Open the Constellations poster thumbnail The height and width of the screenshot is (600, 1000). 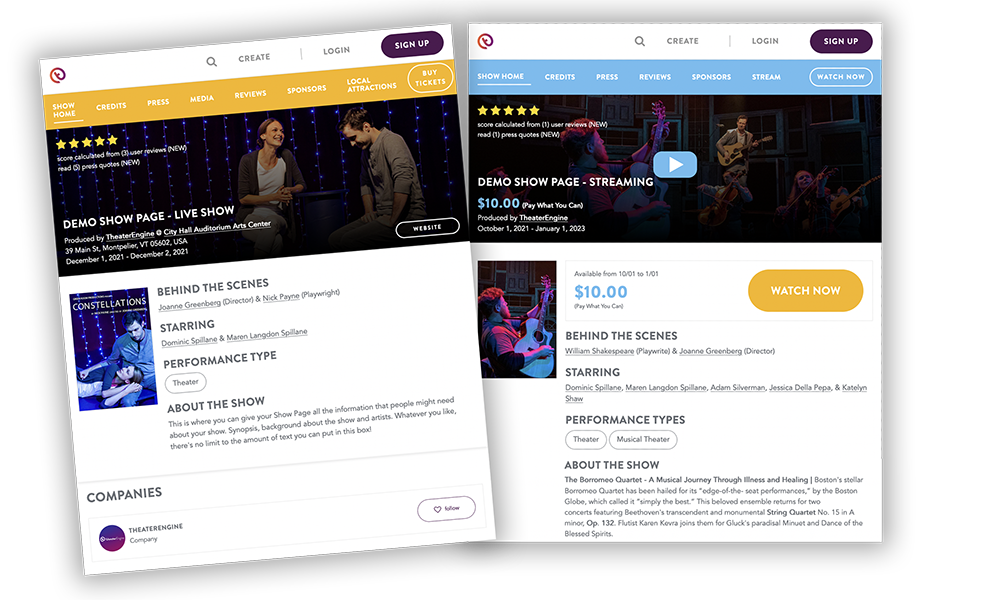(114, 349)
